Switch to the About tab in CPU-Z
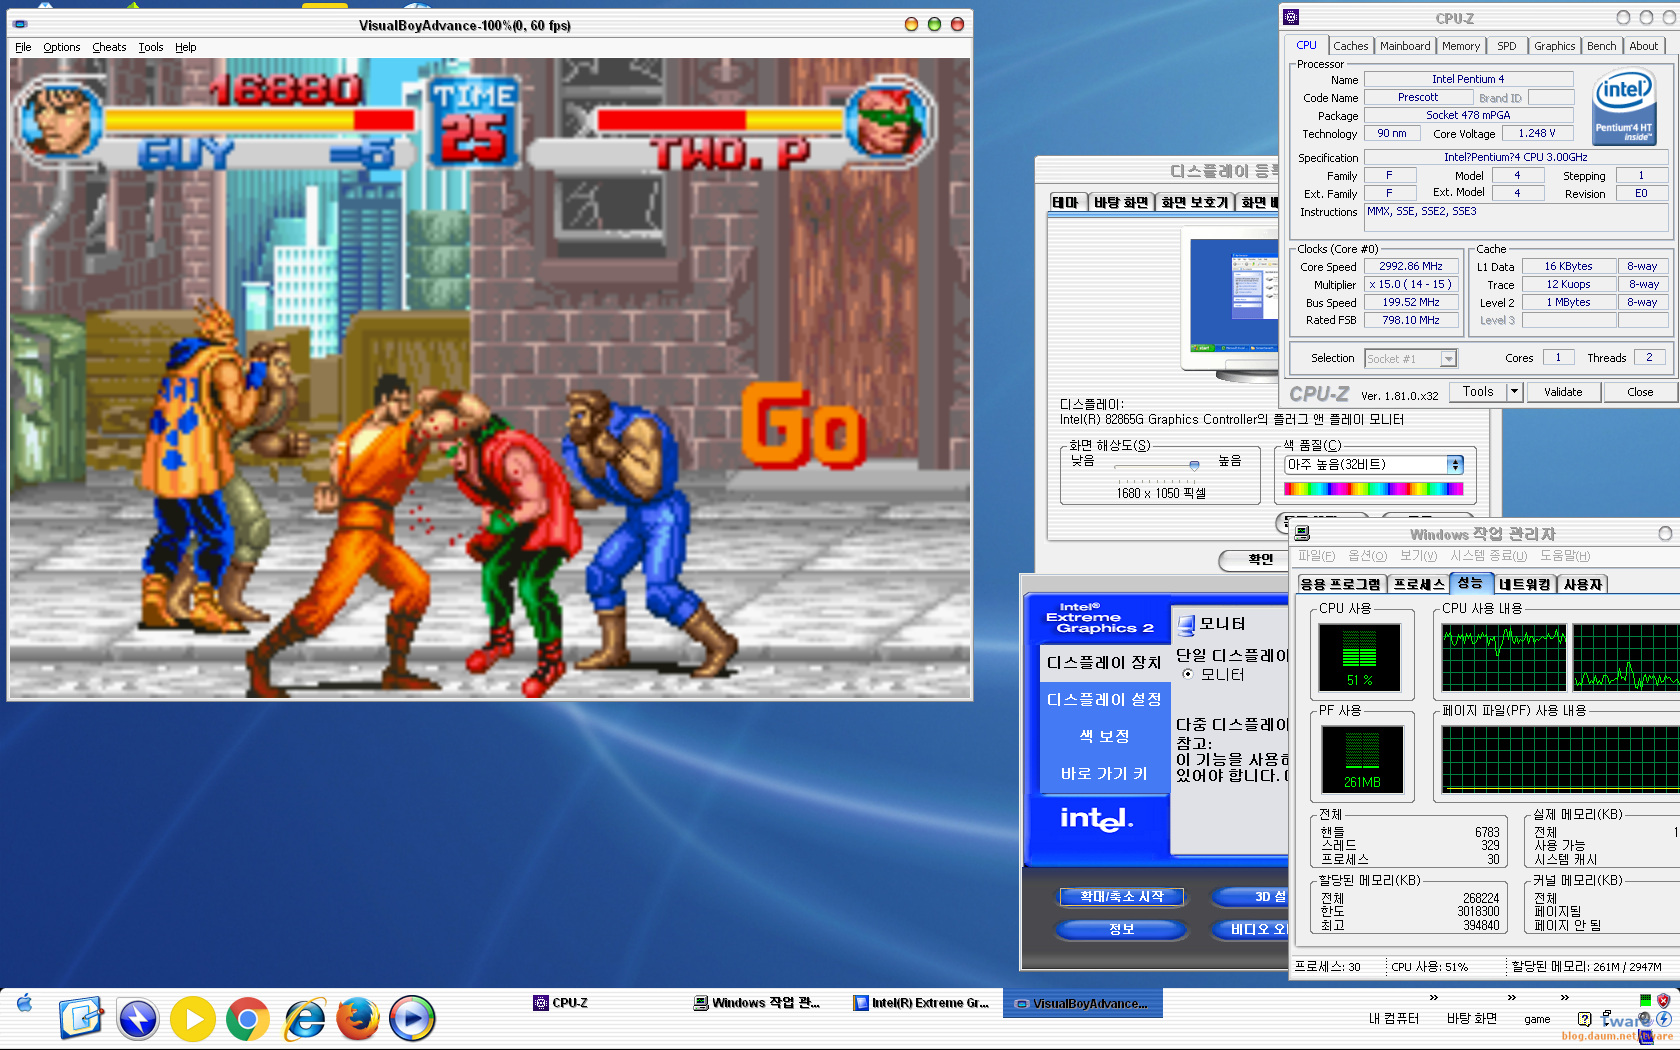Viewport: 1680px width, 1050px height. click(x=1643, y=46)
